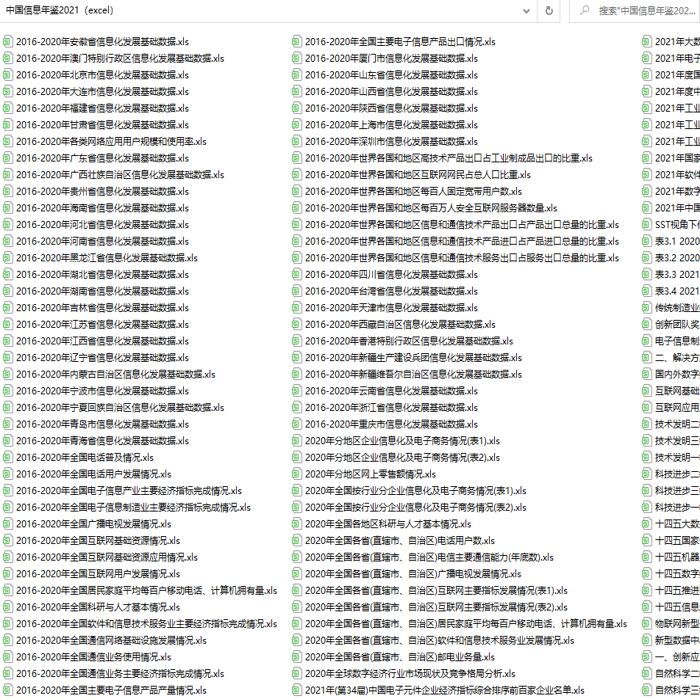Image resolution: width=700 pixels, height=700 pixels.
Task: Click file icon of 2016-2020年福建省信息化发展基础数据.xls
Action: point(8,108)
